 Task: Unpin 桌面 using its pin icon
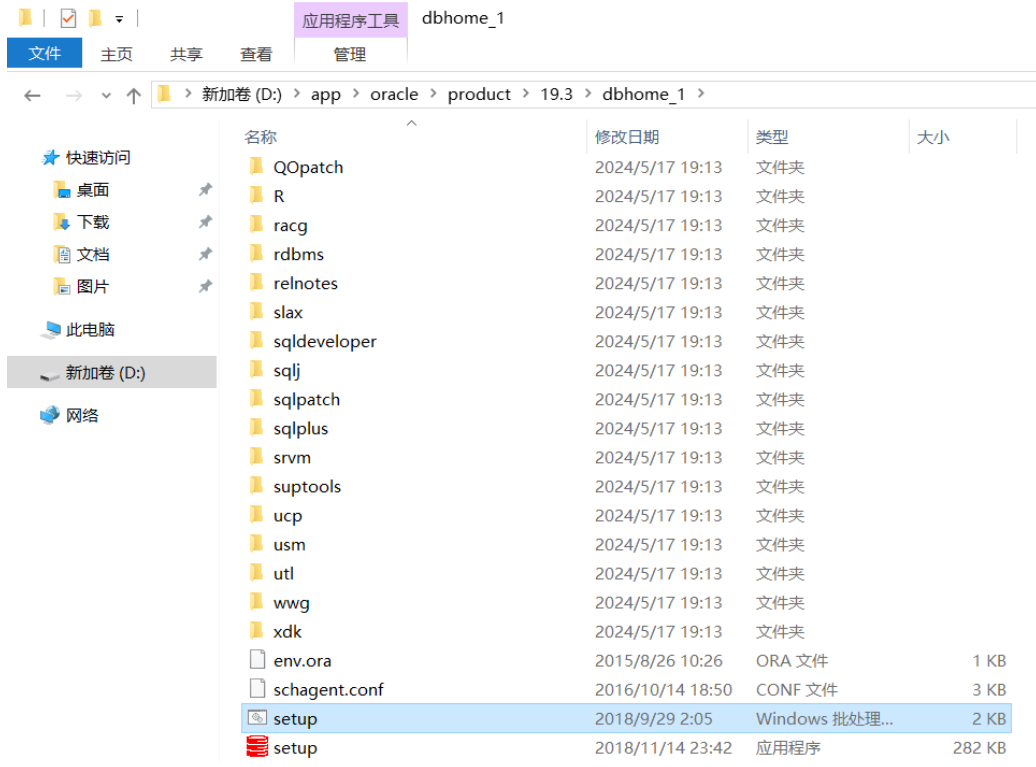coord(205,190)
